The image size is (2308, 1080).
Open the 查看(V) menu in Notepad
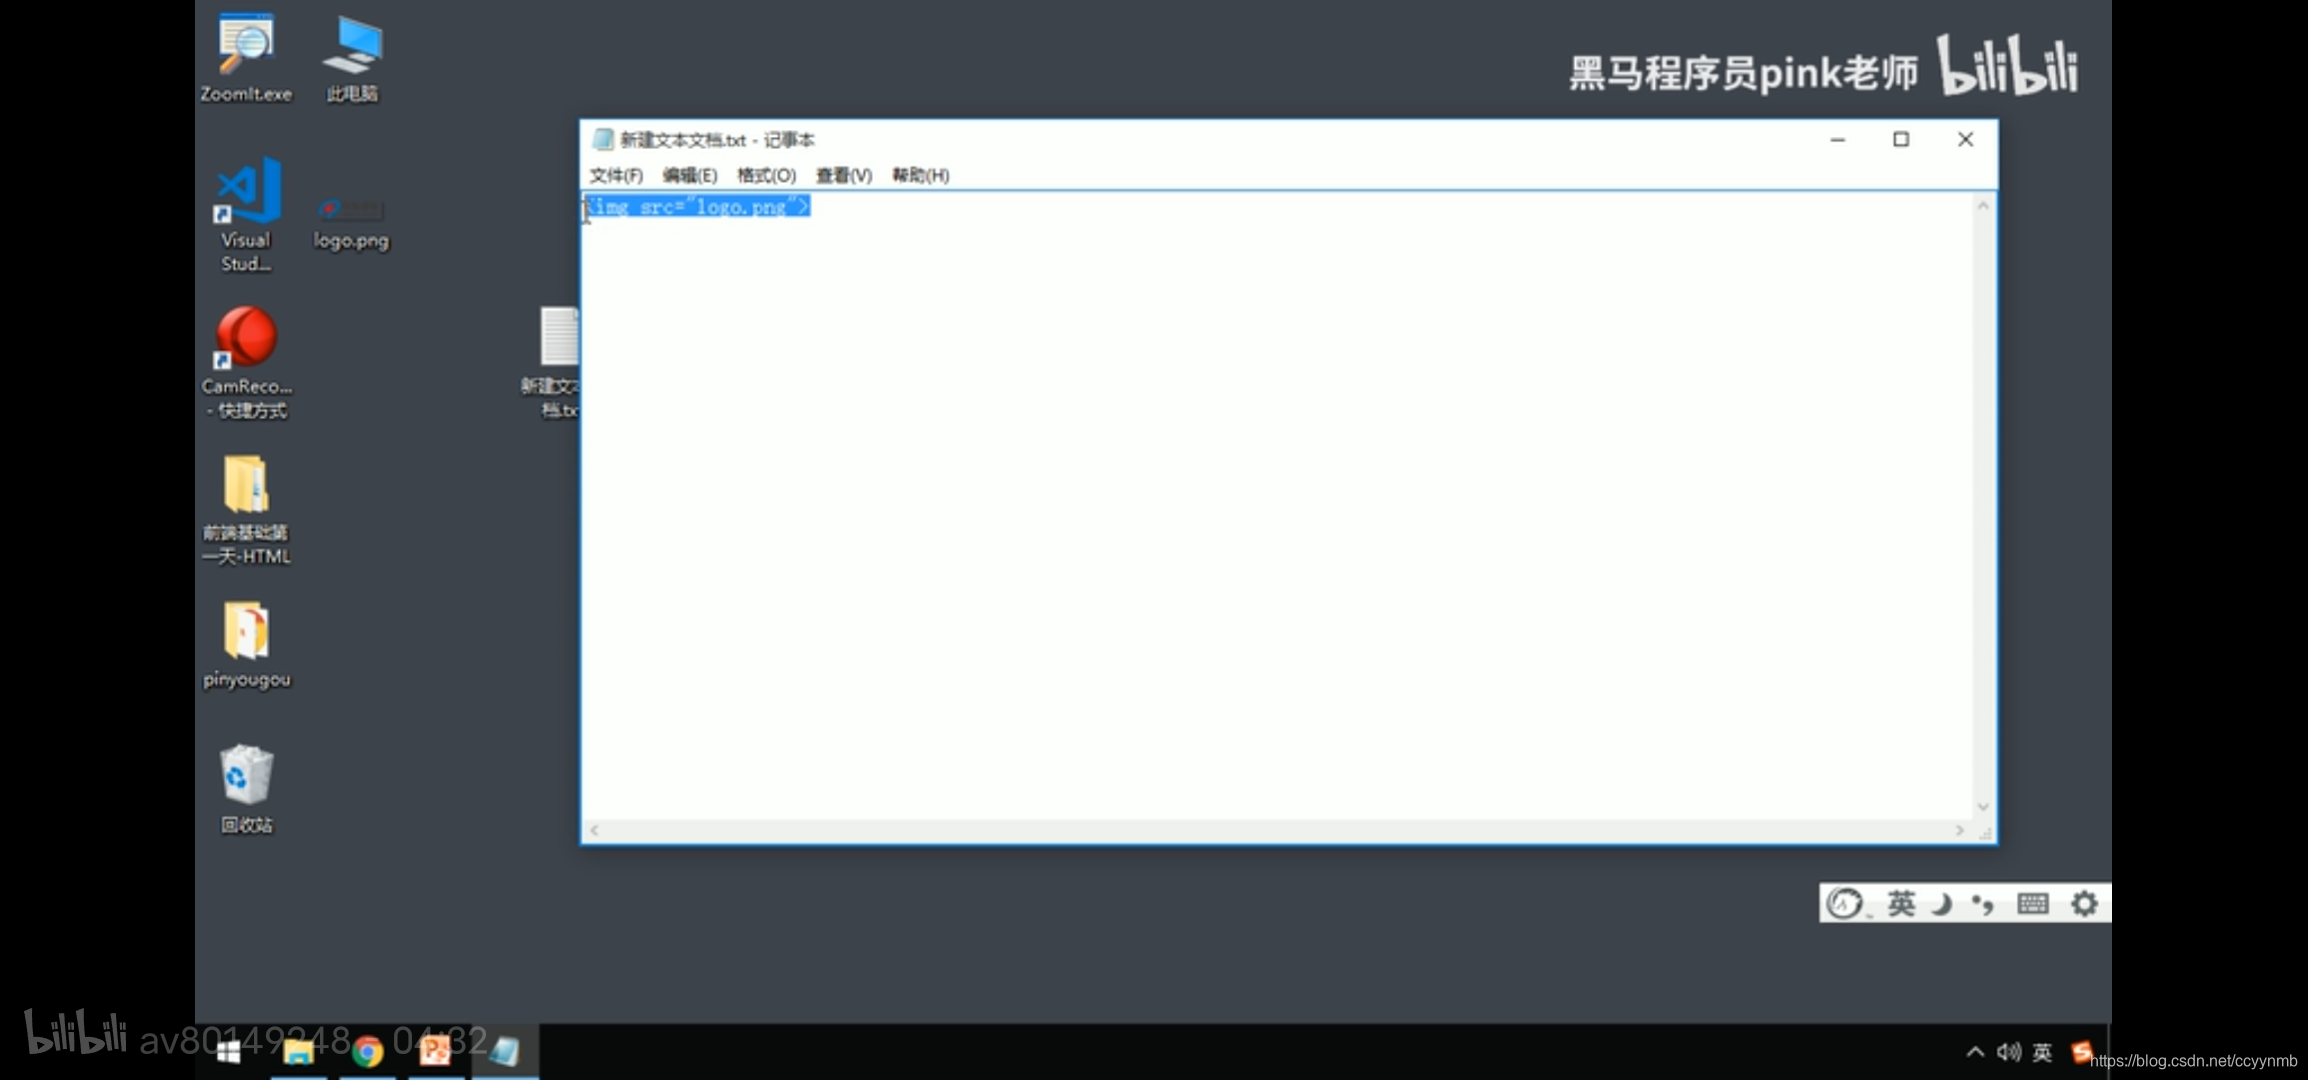pyautogui.click(x=844, y=175)
